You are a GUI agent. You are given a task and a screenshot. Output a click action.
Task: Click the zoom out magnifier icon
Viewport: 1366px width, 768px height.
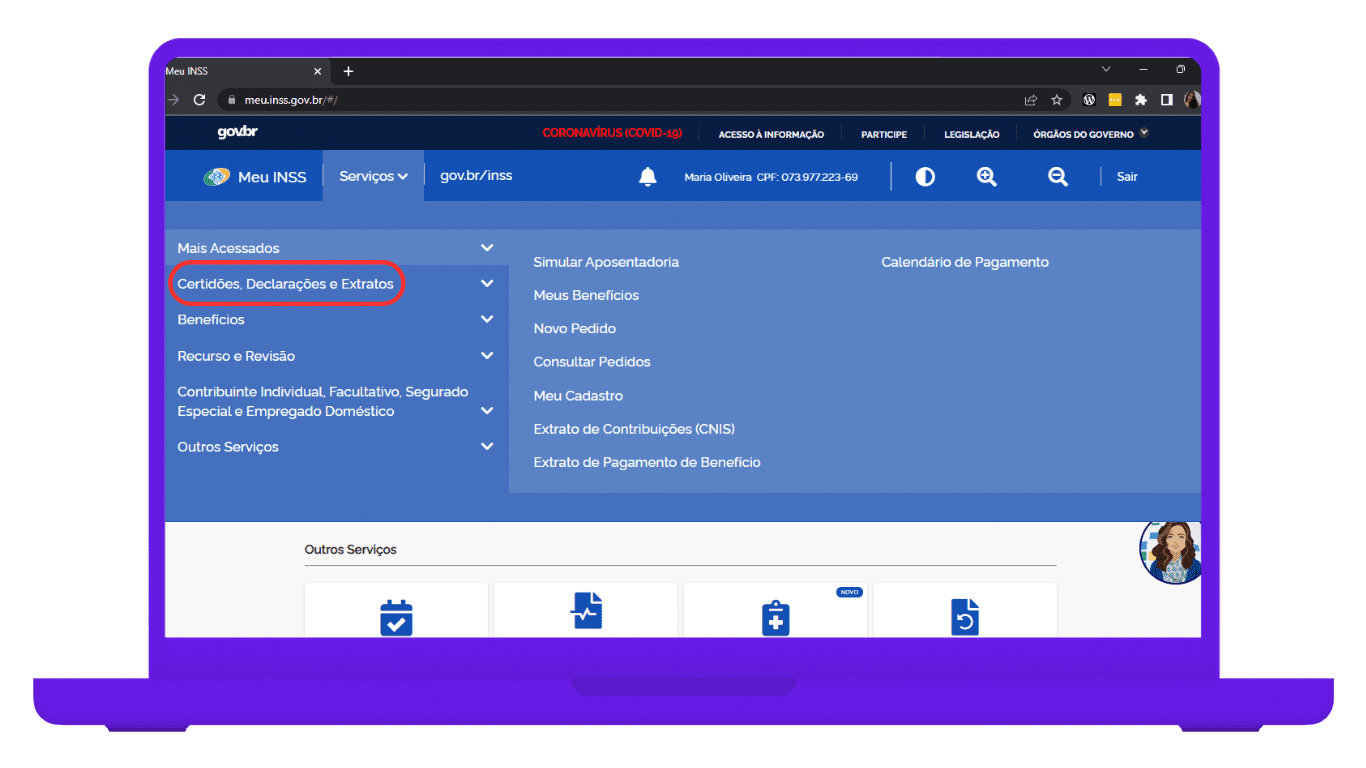pos(1057,177)
